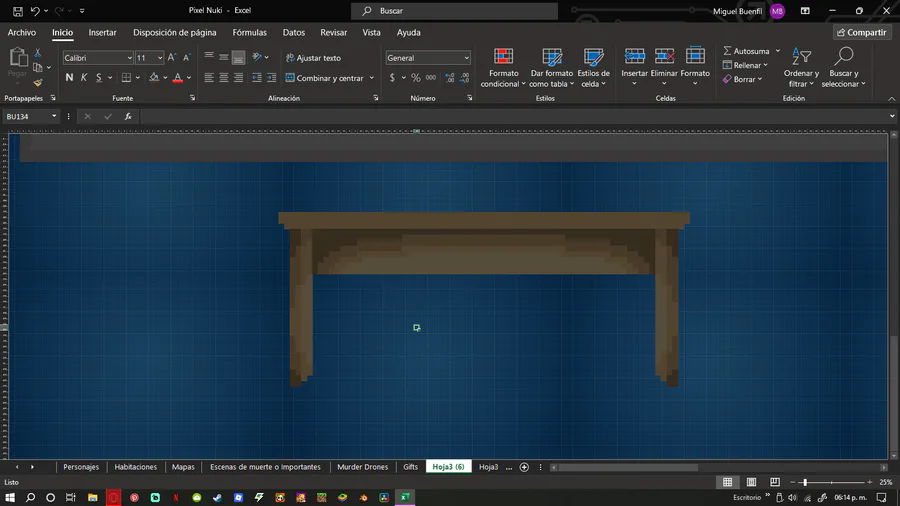The image size is (900, 506).
Task: Click the zoom slider handle
Action: click(805, 482)
